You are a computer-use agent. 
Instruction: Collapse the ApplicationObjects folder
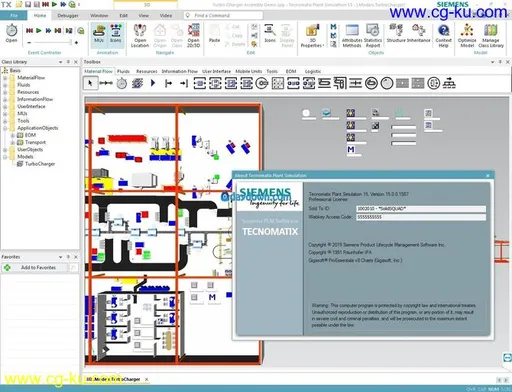pyautogui.click(x=5, y=128)
